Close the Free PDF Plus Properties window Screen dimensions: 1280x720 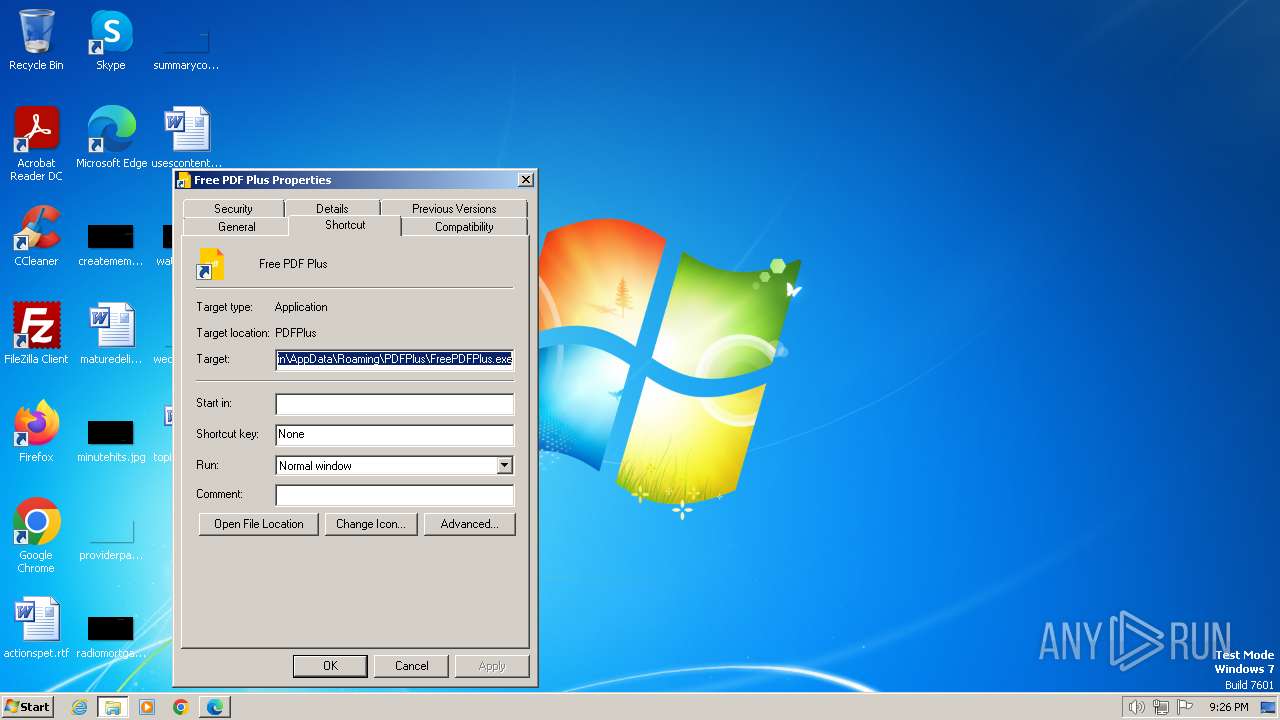[525, 180]
